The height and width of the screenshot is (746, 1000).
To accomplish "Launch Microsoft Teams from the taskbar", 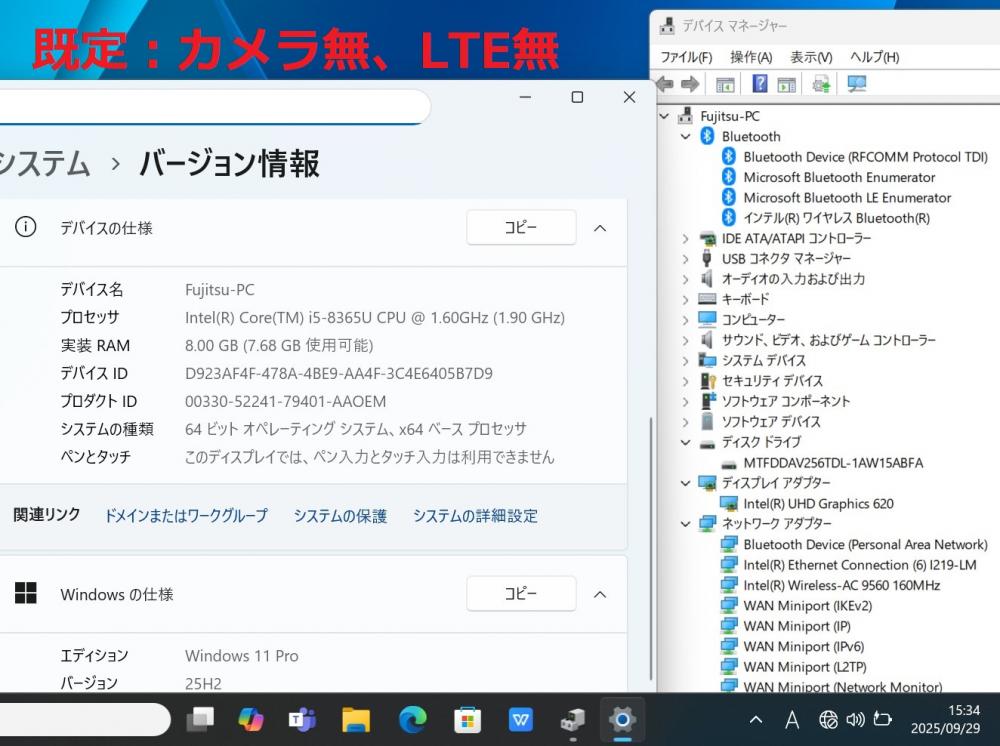I will pyautogui.click(x=302, y=719).
